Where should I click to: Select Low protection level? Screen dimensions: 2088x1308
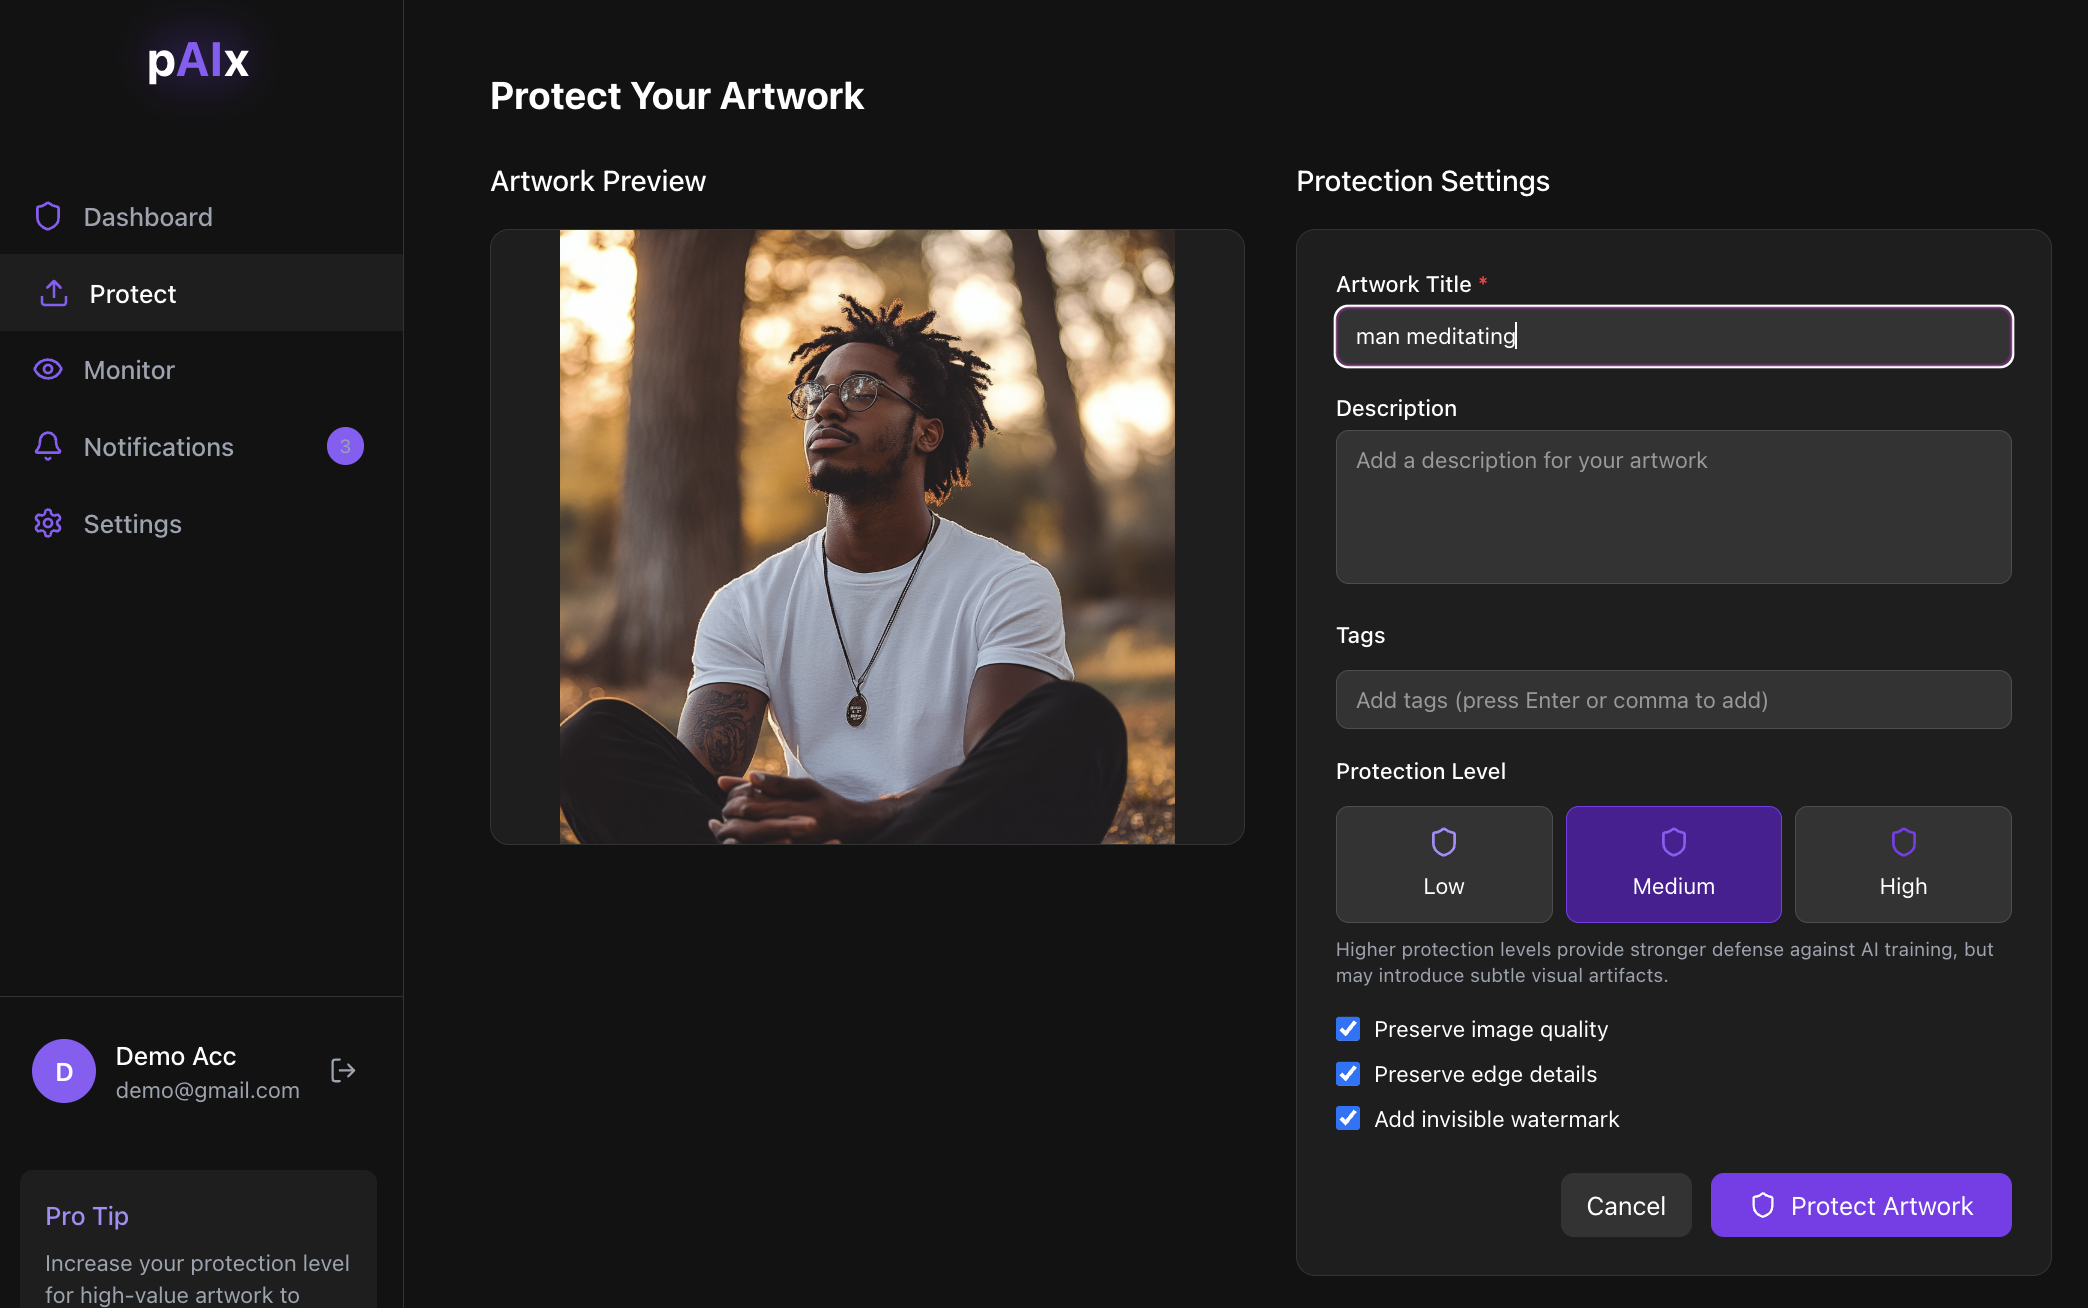tap(1443, 864)
